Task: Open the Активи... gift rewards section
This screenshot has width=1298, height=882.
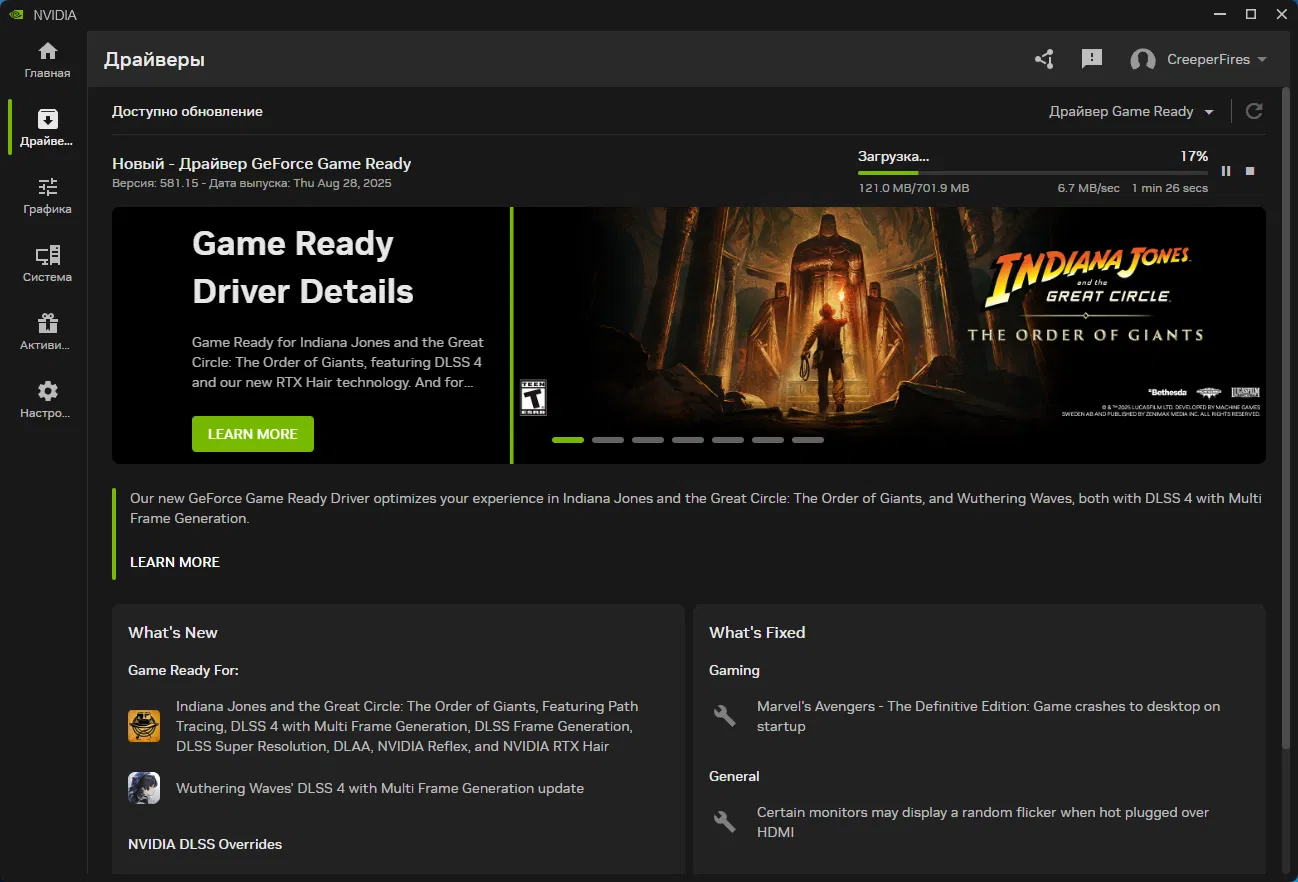Action: pos(47,332)
